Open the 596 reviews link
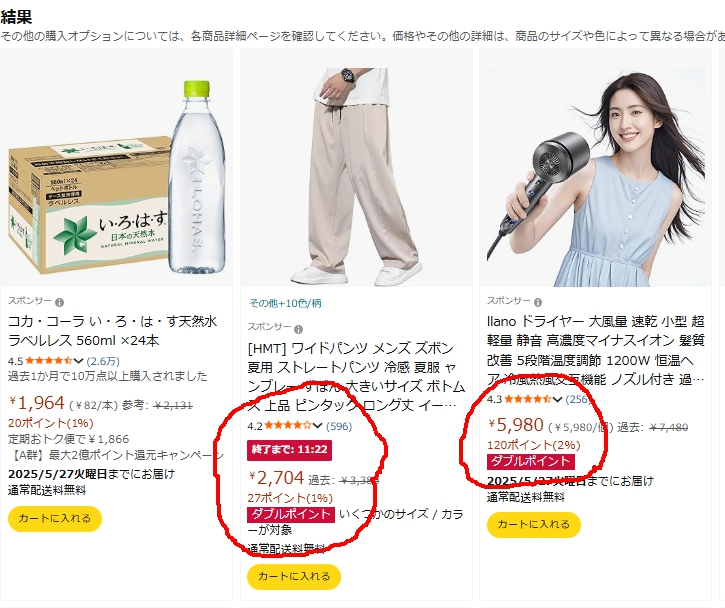 [x=339, y=426]
